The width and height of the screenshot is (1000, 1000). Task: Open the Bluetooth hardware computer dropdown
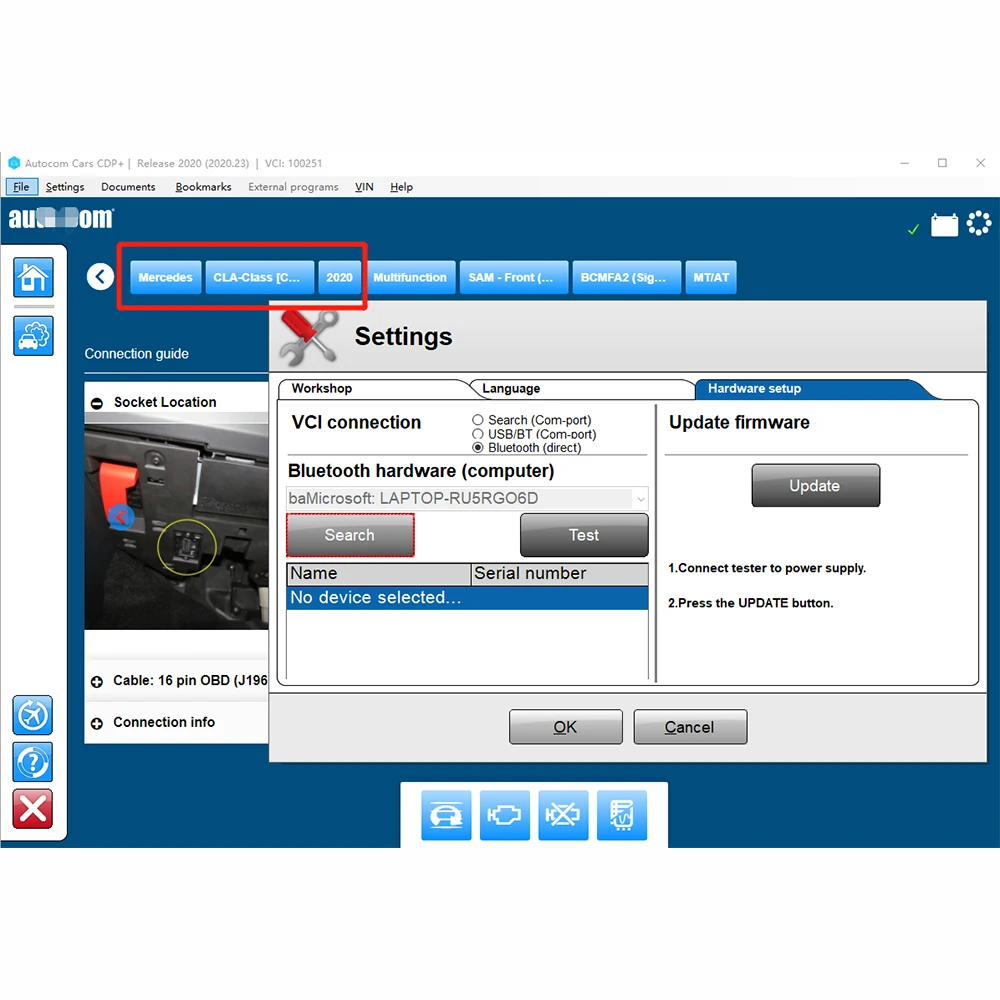pyautogui.click(x=467, y=498)
